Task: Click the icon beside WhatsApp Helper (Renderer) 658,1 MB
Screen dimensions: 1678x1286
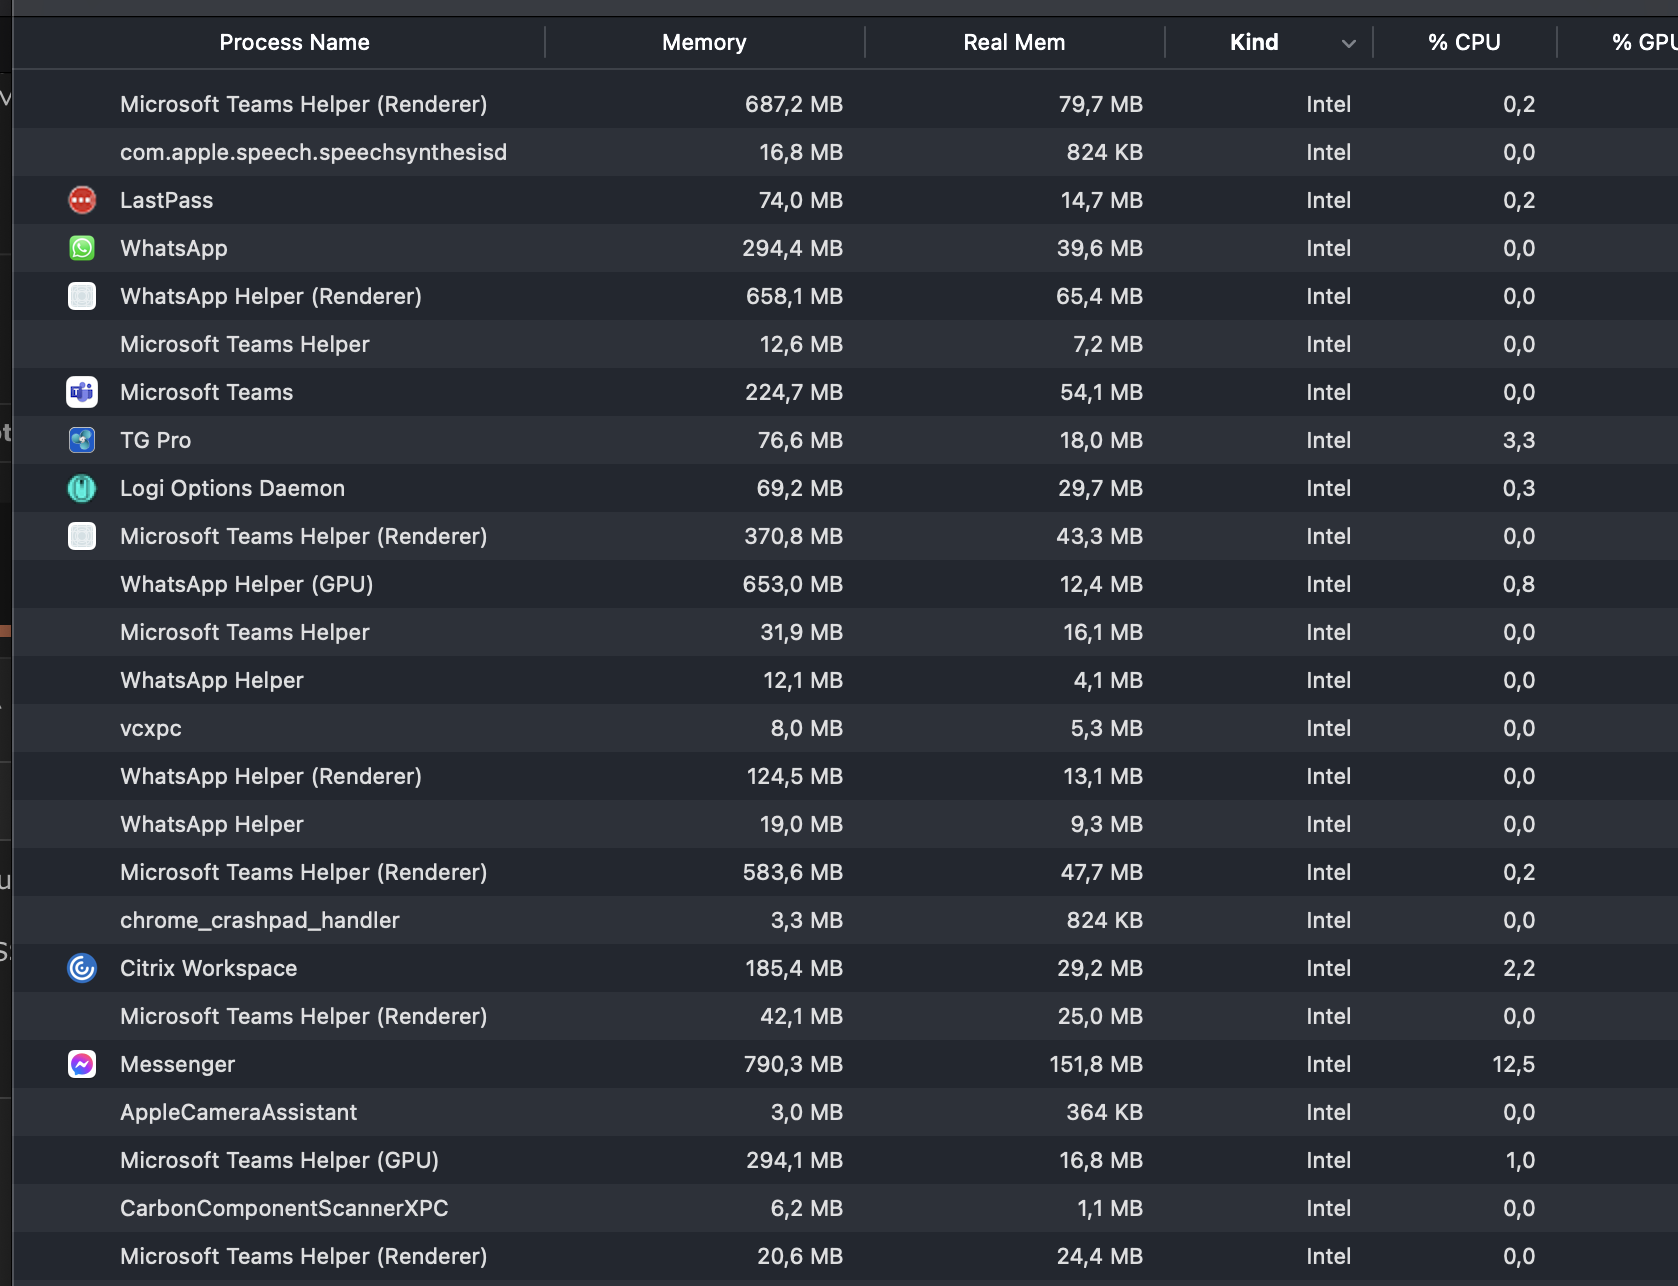Action: [82, 296]
